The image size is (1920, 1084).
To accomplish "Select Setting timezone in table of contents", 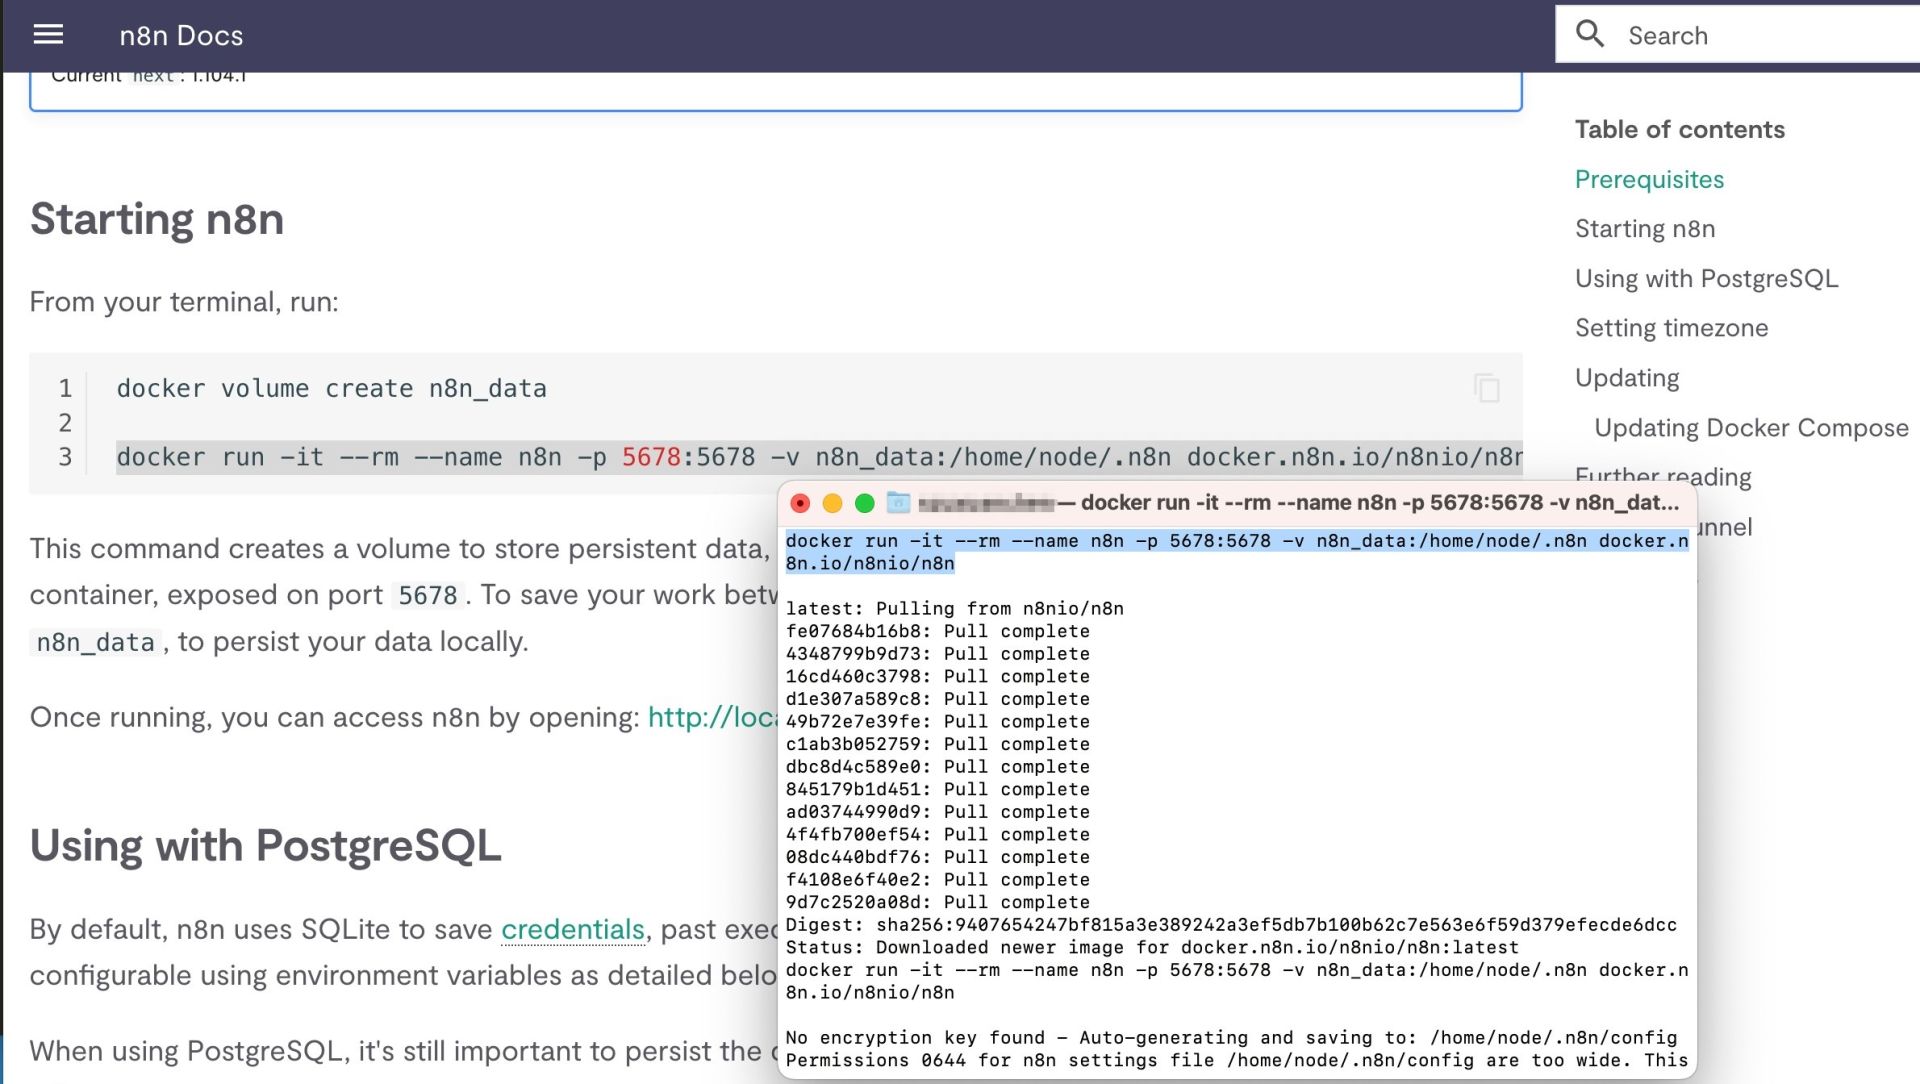I will tap(1671, 328).
